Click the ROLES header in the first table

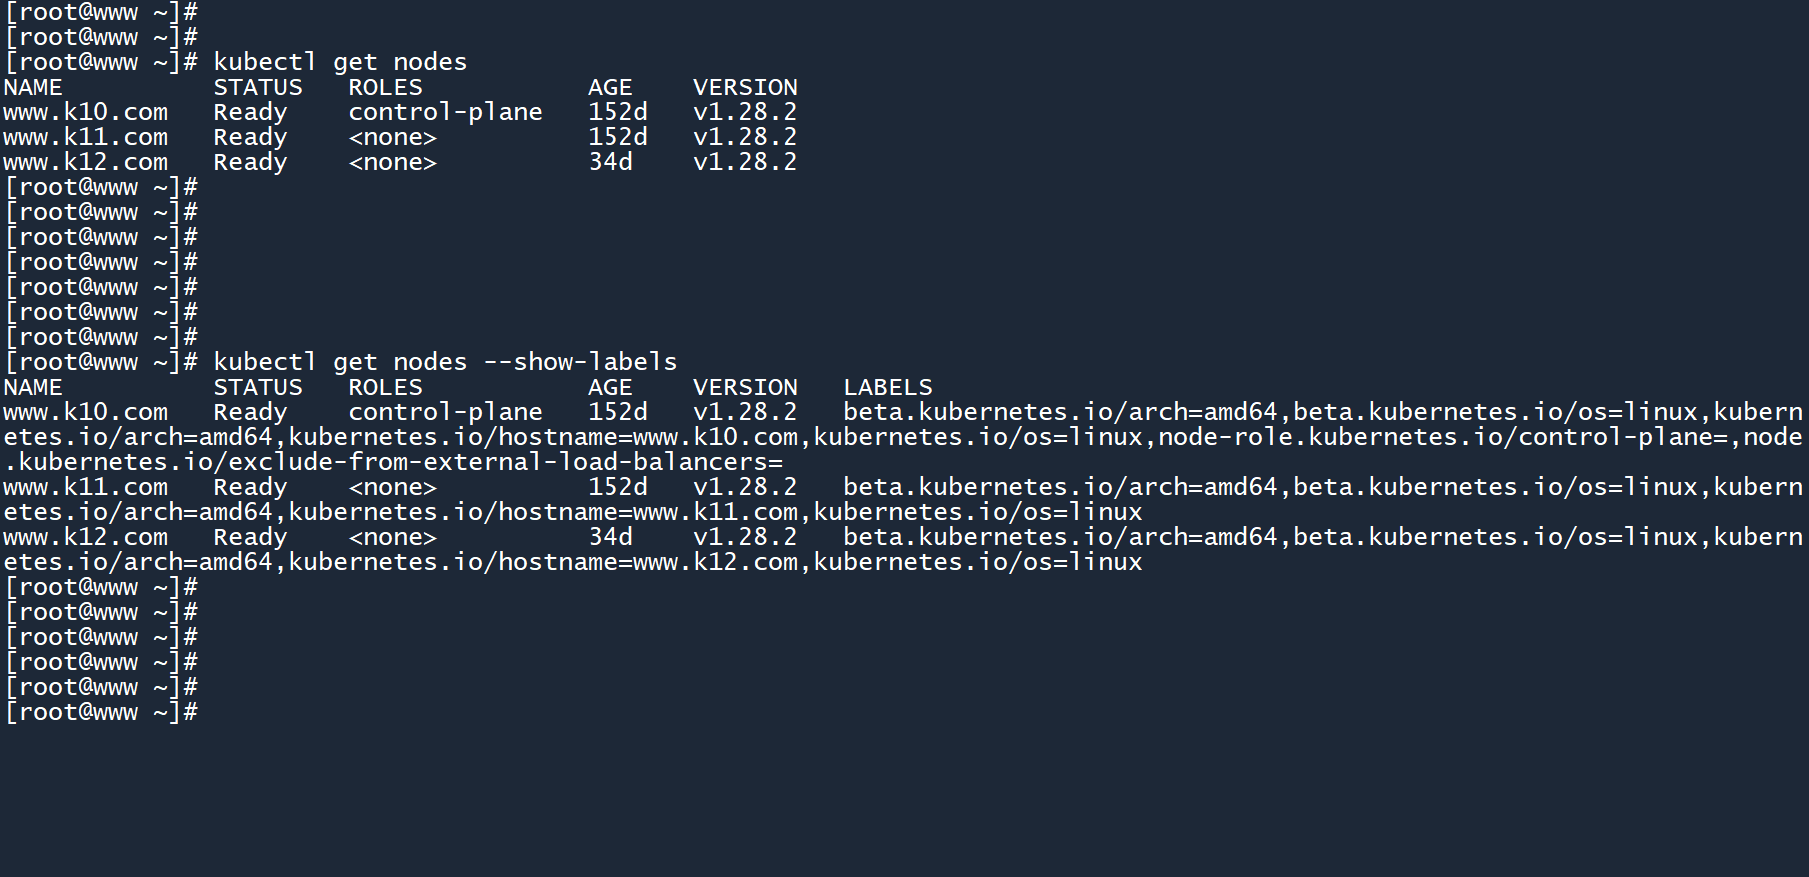(385, 87)
